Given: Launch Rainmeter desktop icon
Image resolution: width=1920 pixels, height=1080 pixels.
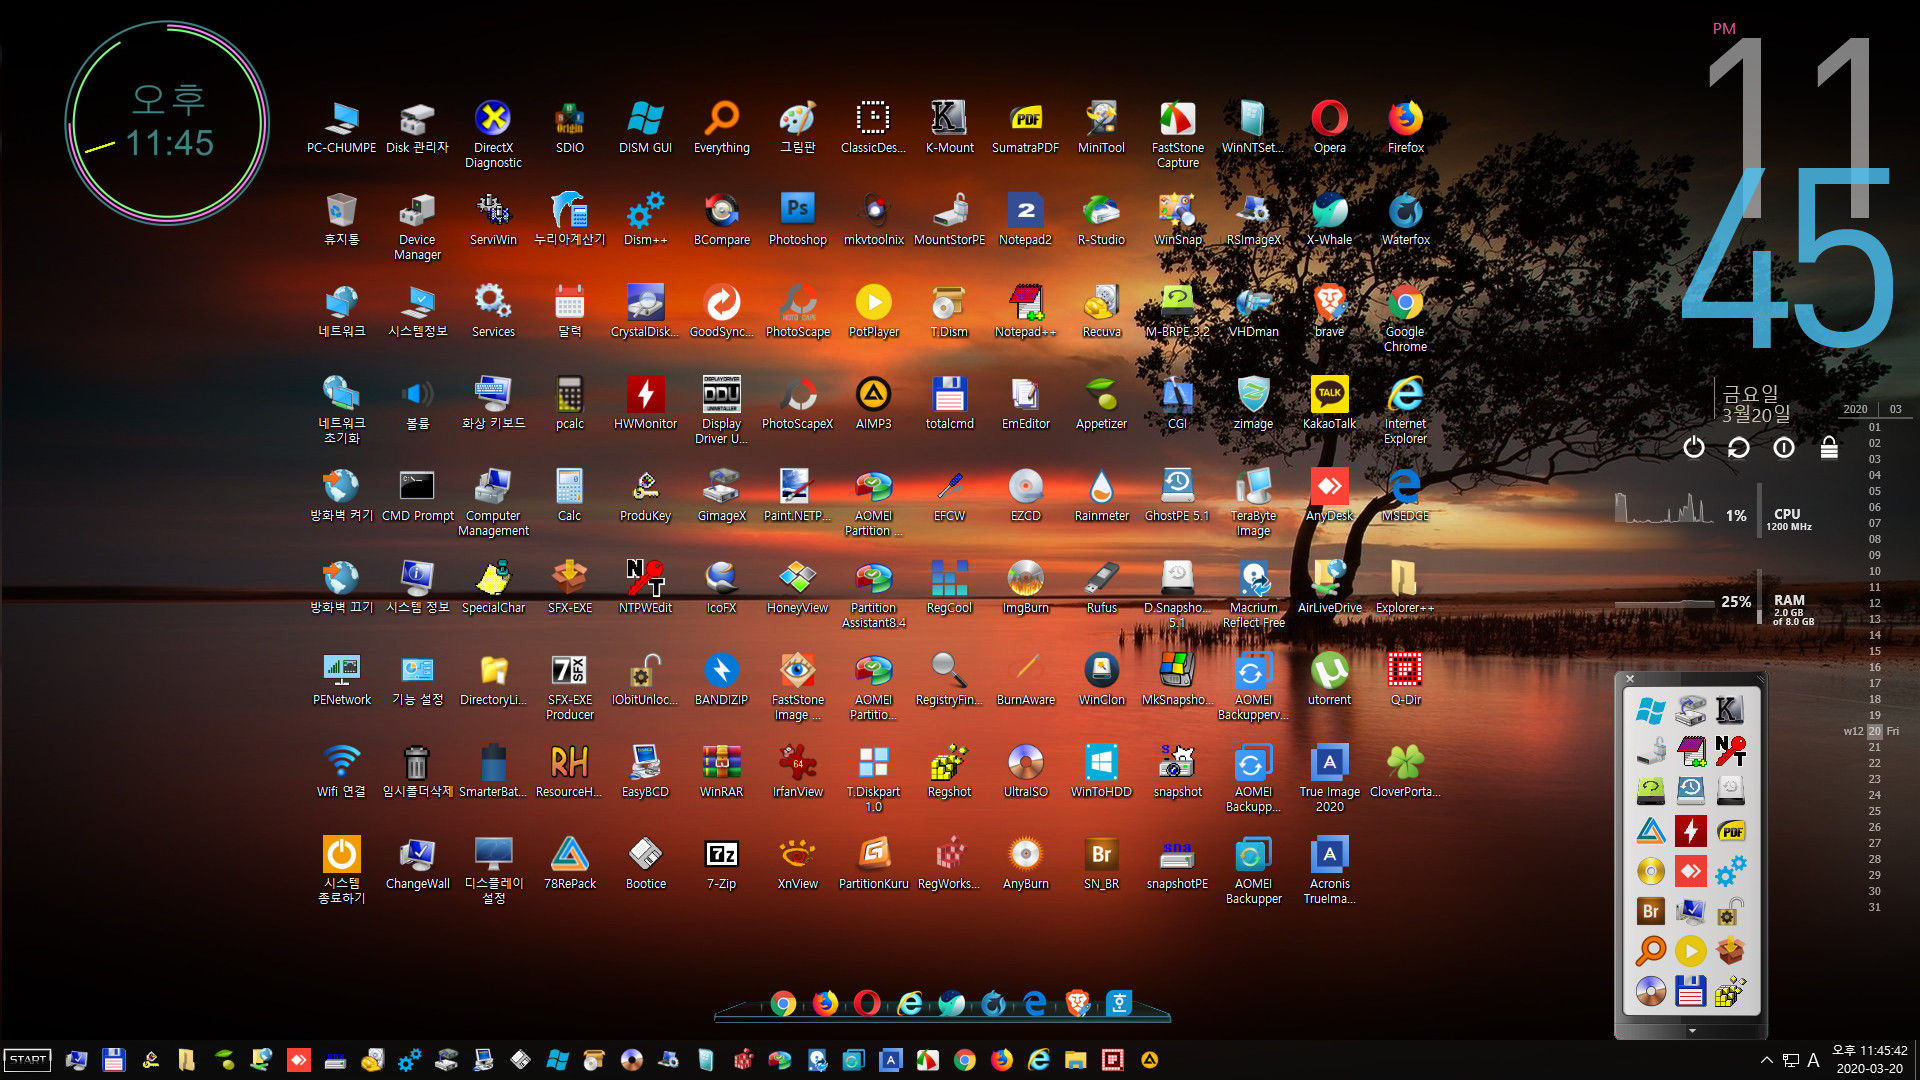Looking at the screenshot, I should pyautogui.click(x=1101, y=495).
